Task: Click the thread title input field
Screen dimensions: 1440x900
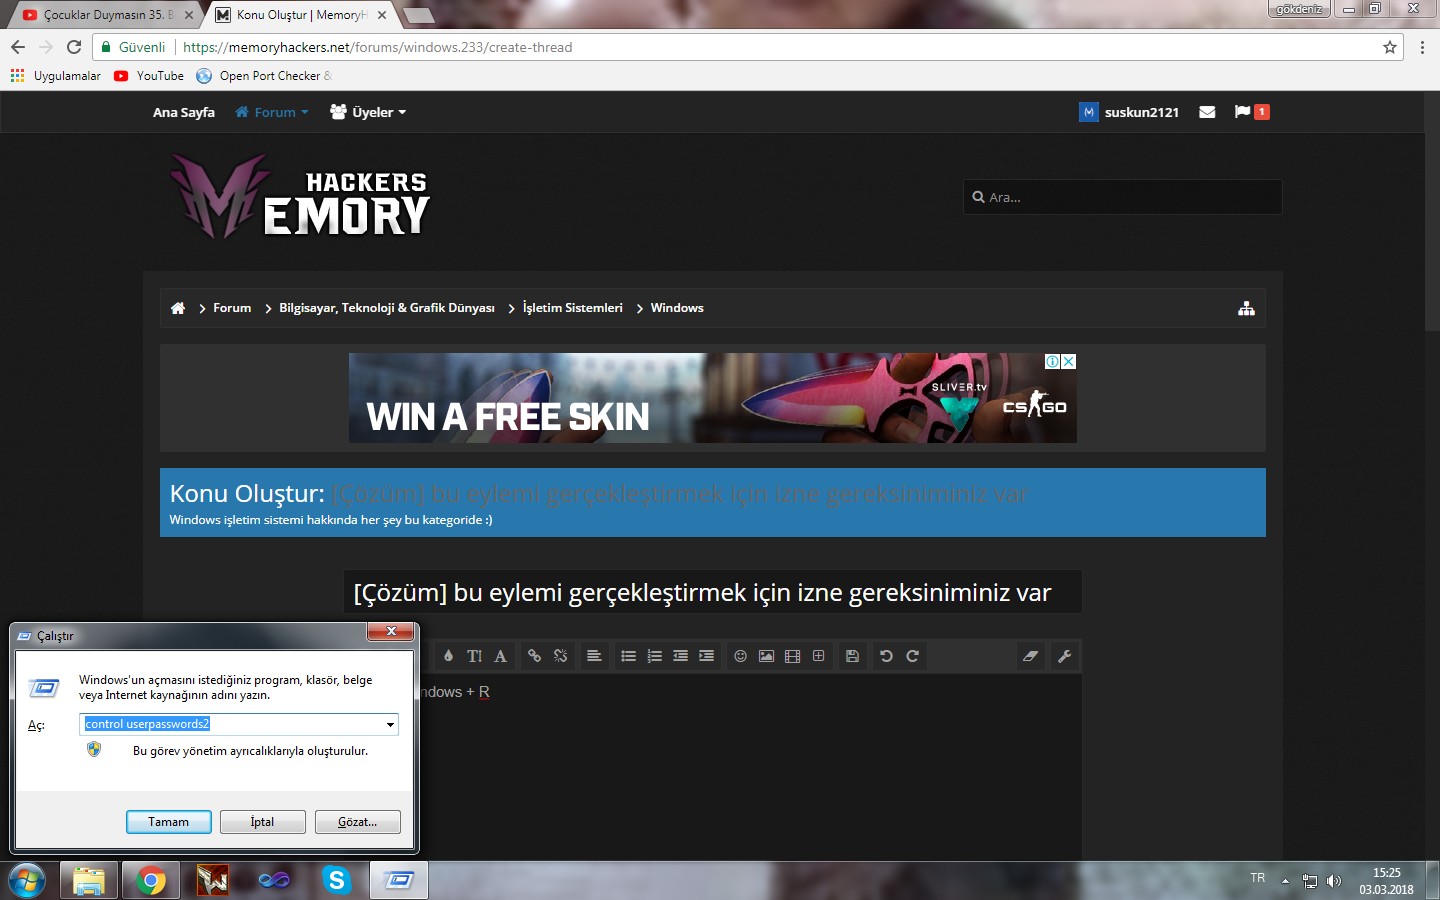Action: tap(712, 592)
